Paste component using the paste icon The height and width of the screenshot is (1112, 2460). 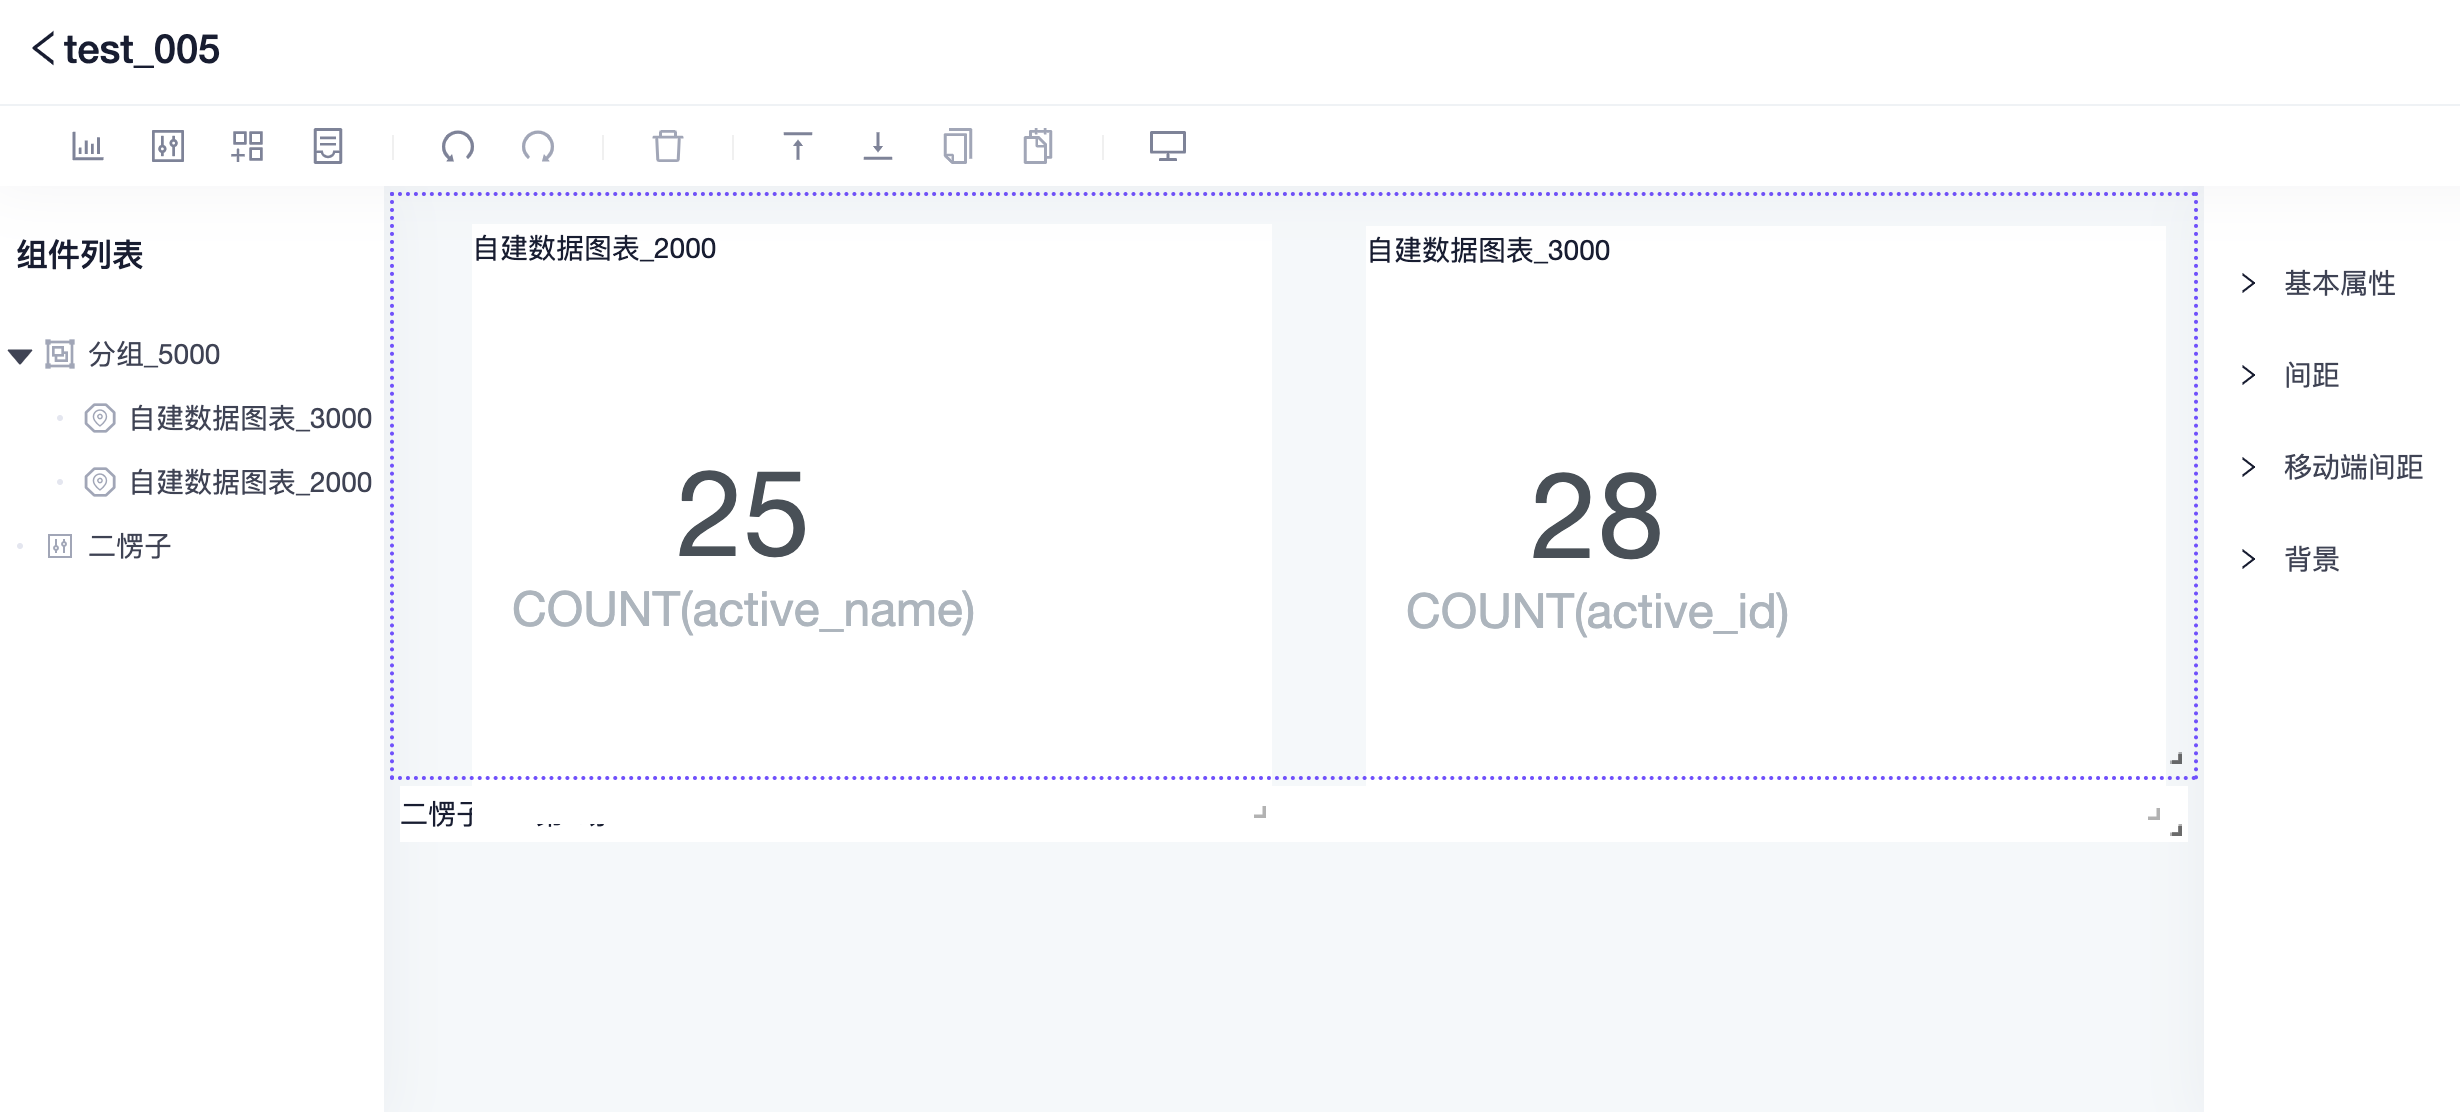click(x=1038, y=146)
